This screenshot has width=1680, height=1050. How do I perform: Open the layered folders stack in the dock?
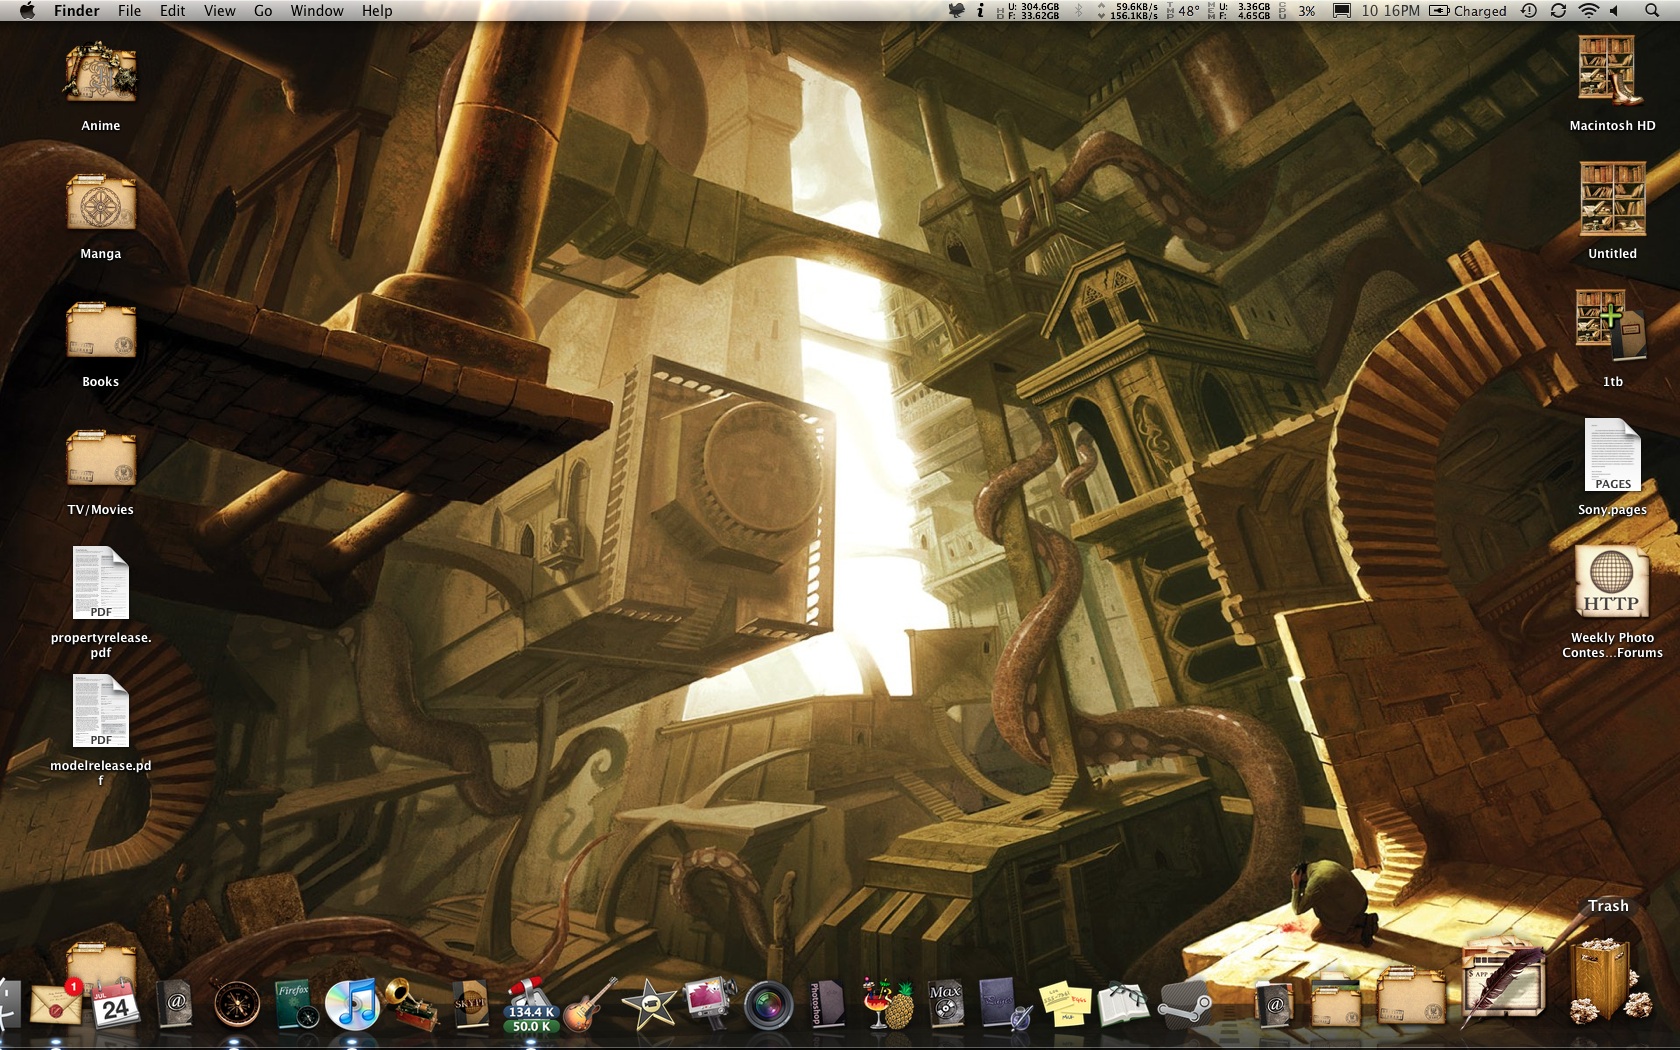(1336, 1000)
